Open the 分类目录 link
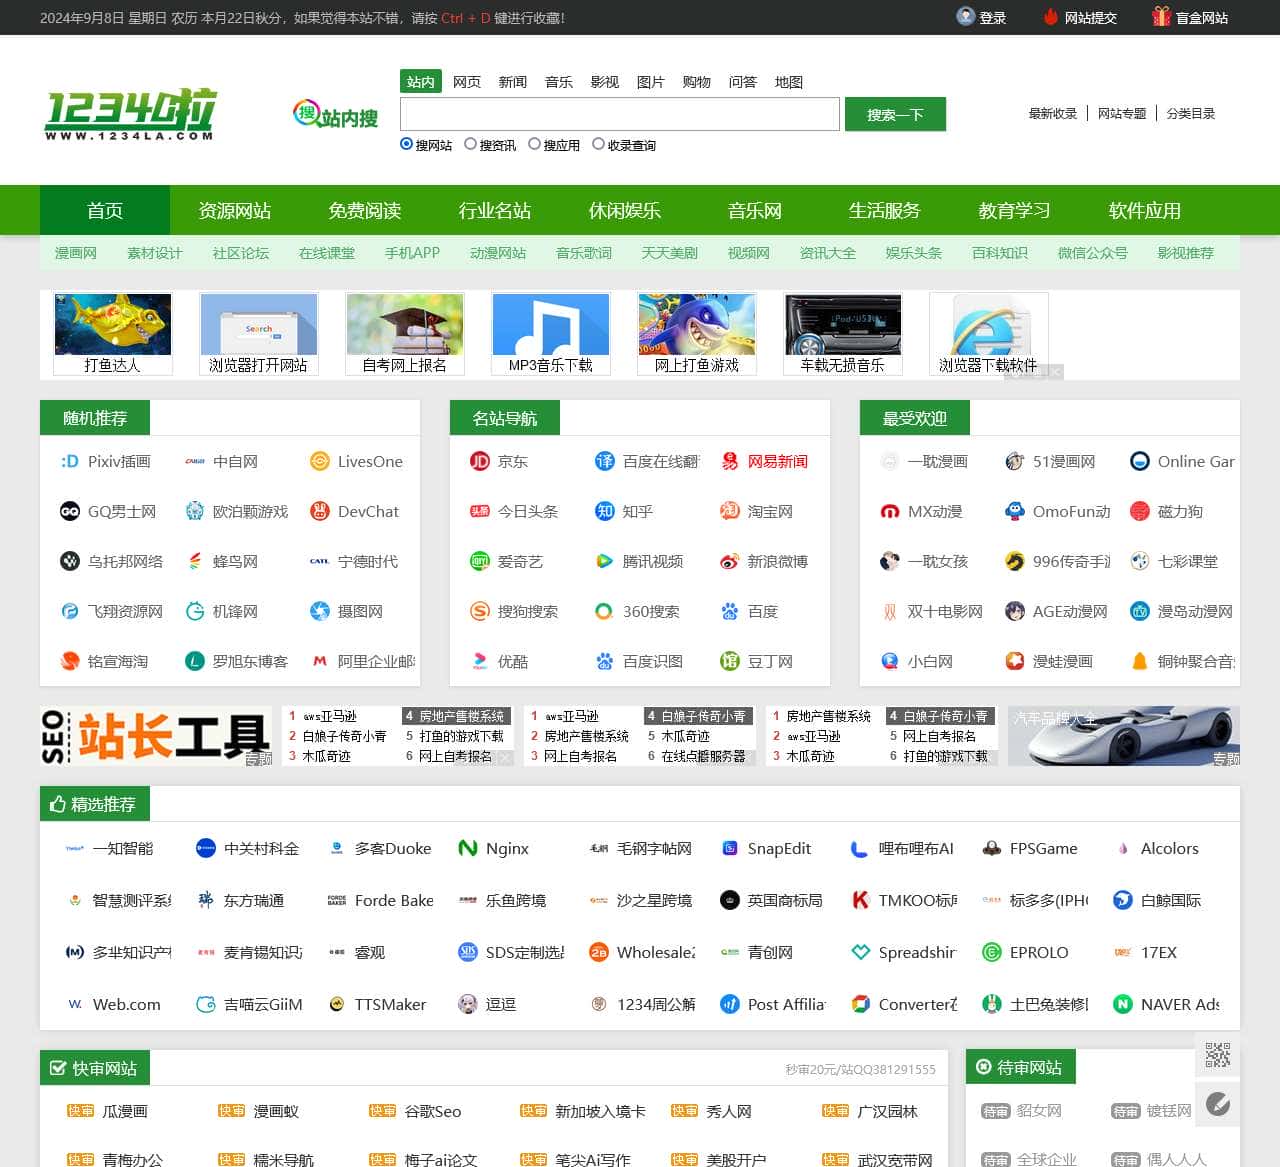This screenshot has width=1280, height=1167. (x=1190, y=113)
